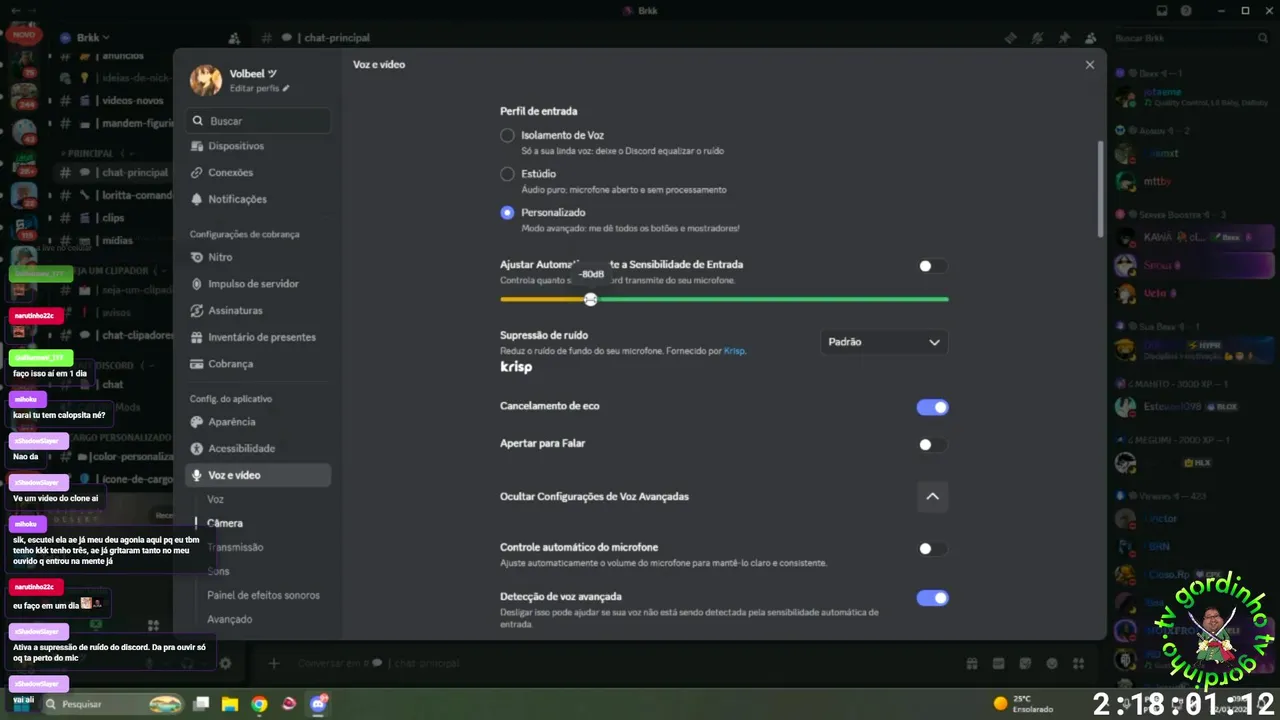
Task: Click the input sensitivity slider handle
Action: click(591, 299)
